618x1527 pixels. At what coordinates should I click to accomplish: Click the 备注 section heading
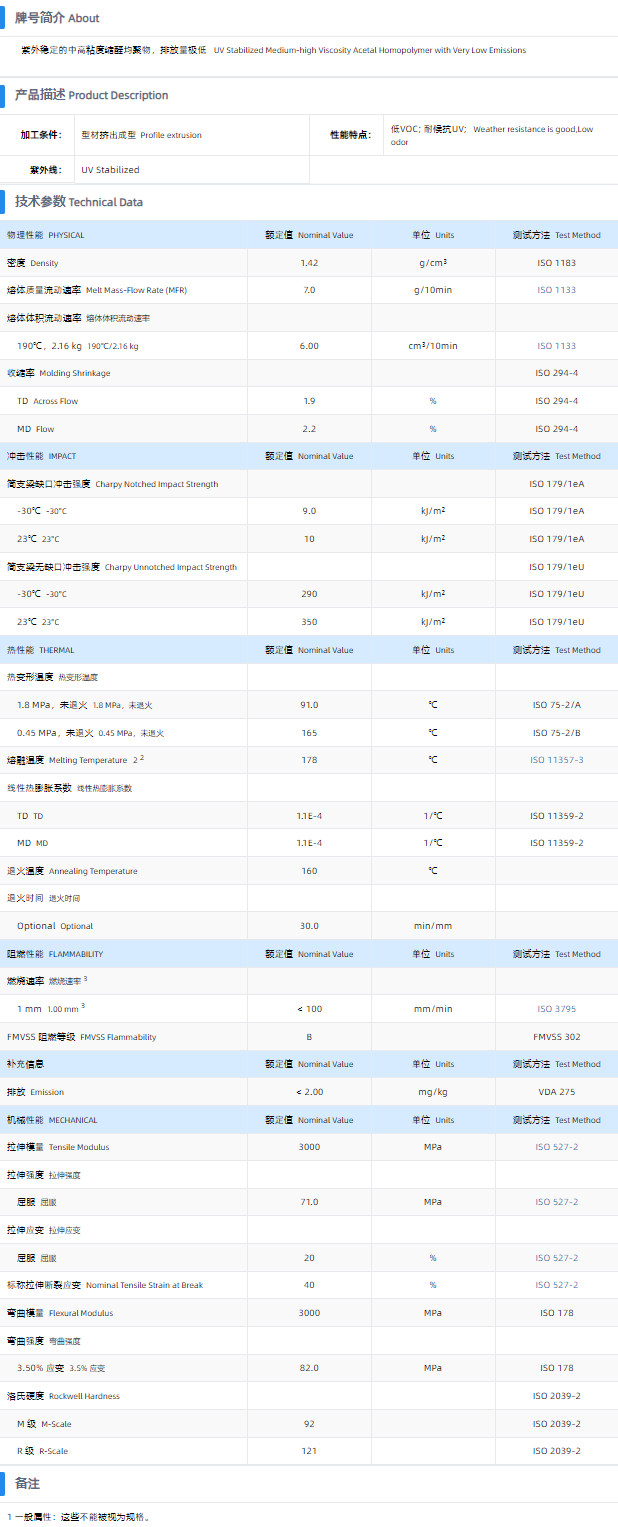(x=28, y=1483)
